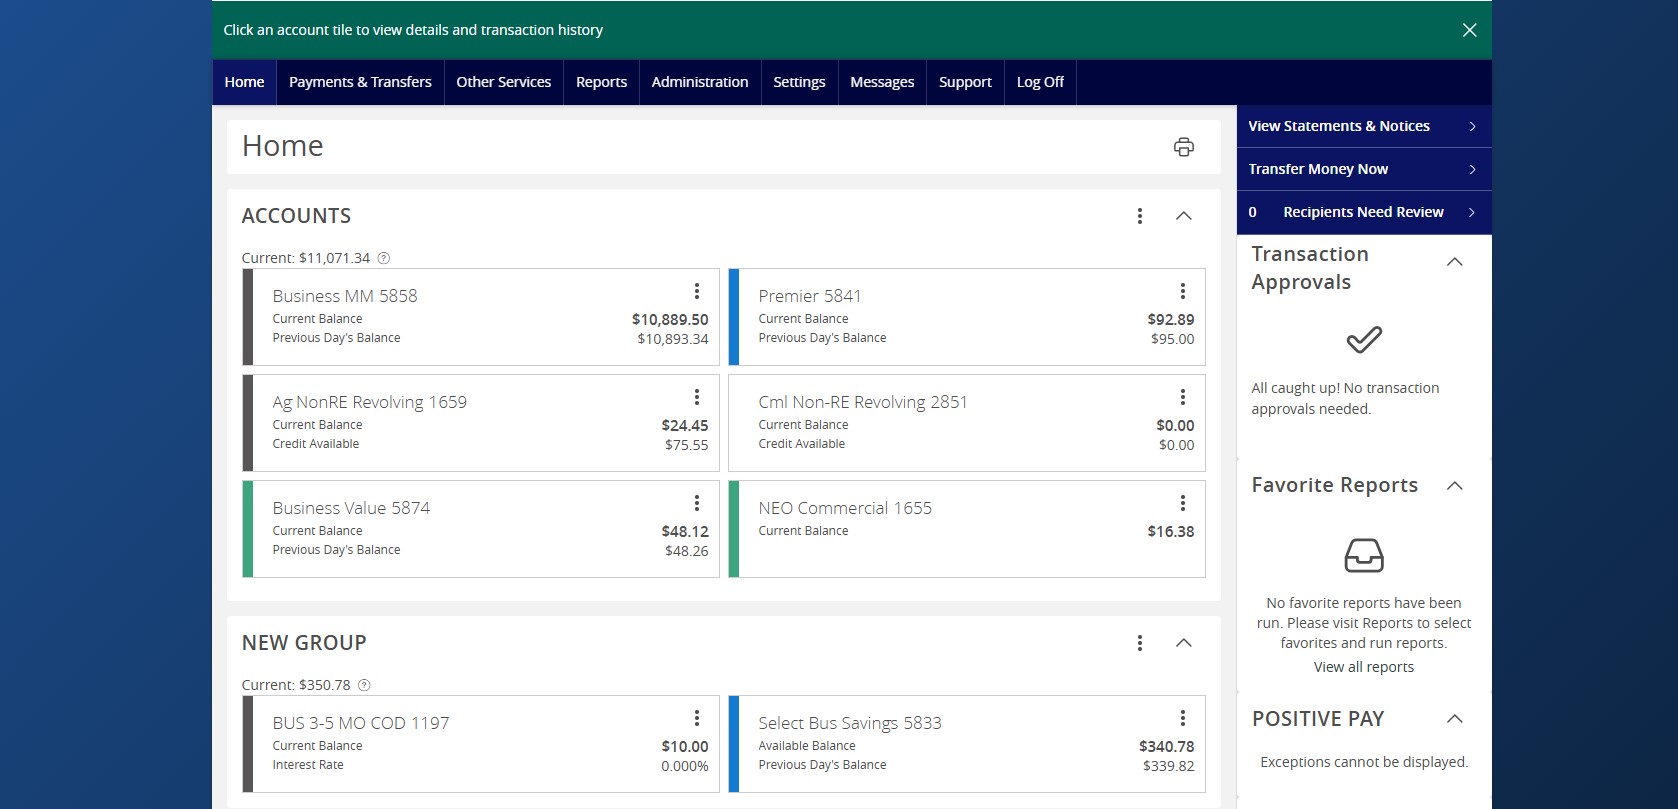Open help icon next to Current $11,071.34
Viewport: 1678px width, 809px height.
pyautogui.click(x=383, y=258)
